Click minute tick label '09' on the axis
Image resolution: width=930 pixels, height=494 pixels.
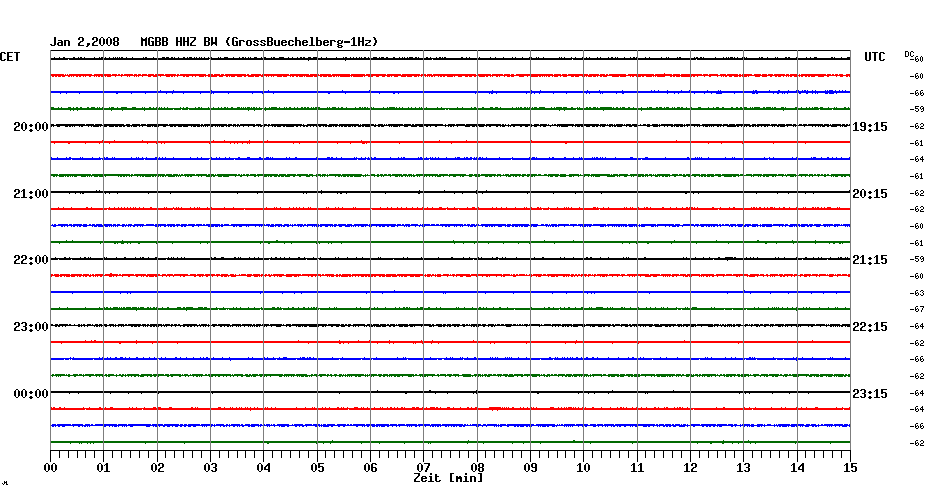pyautogui.click(x=530, y=468)
